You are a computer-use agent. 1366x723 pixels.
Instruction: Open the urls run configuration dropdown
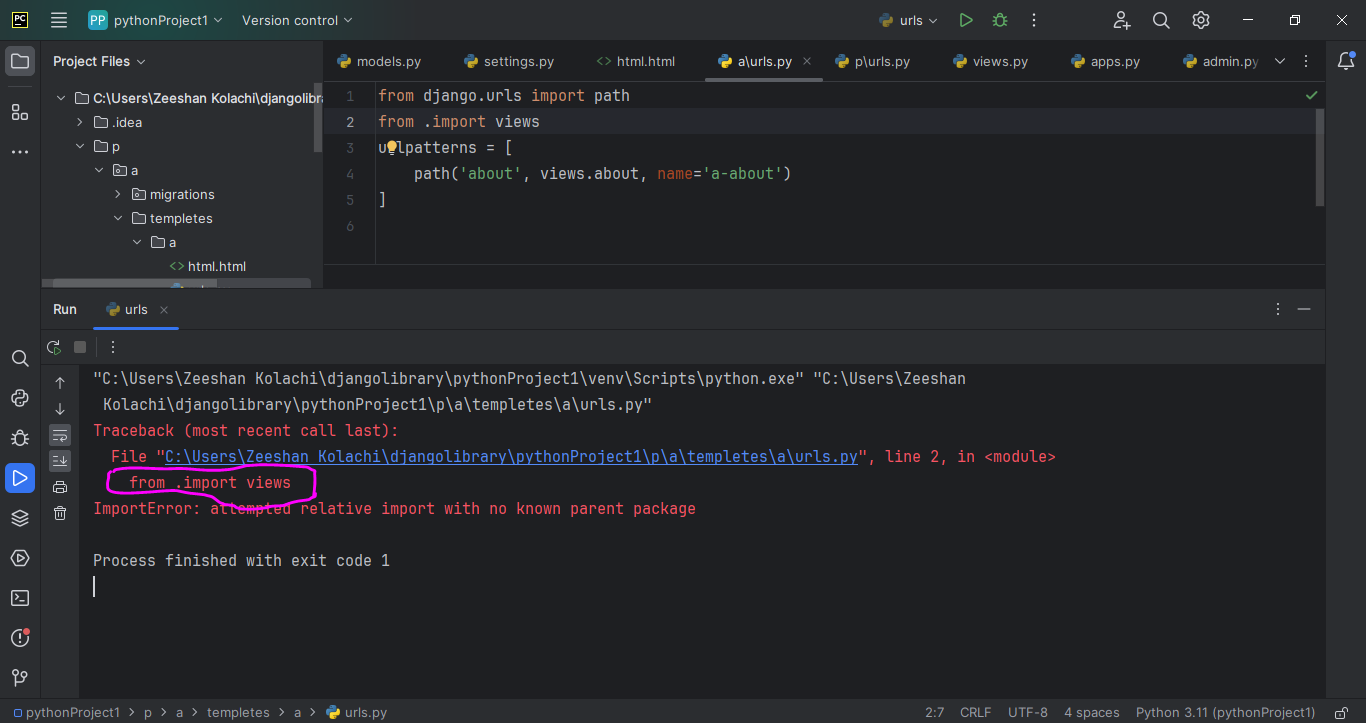[x=908, y=20]
